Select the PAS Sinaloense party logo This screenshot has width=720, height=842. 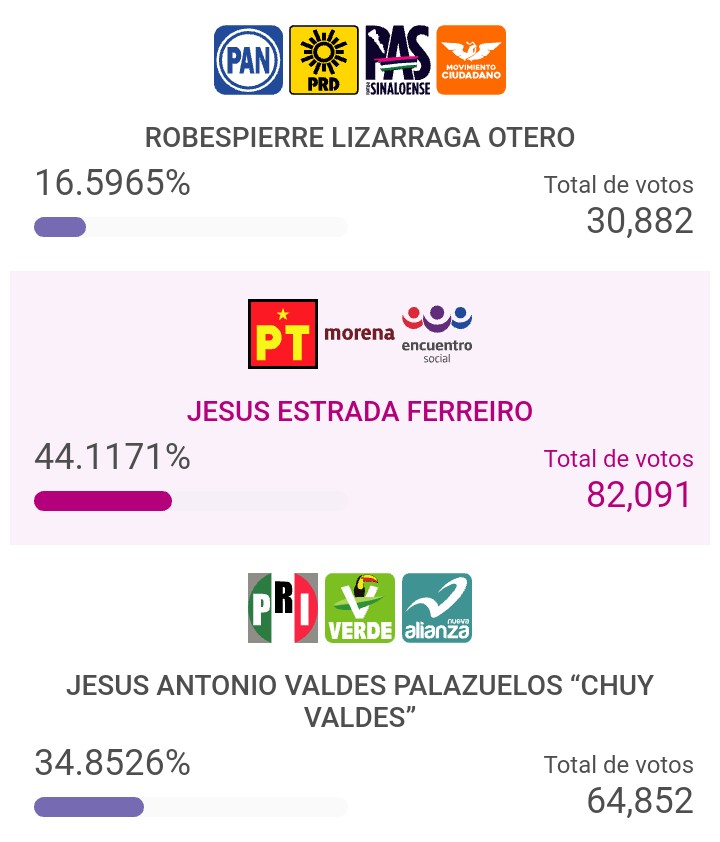tap(398, 60)
